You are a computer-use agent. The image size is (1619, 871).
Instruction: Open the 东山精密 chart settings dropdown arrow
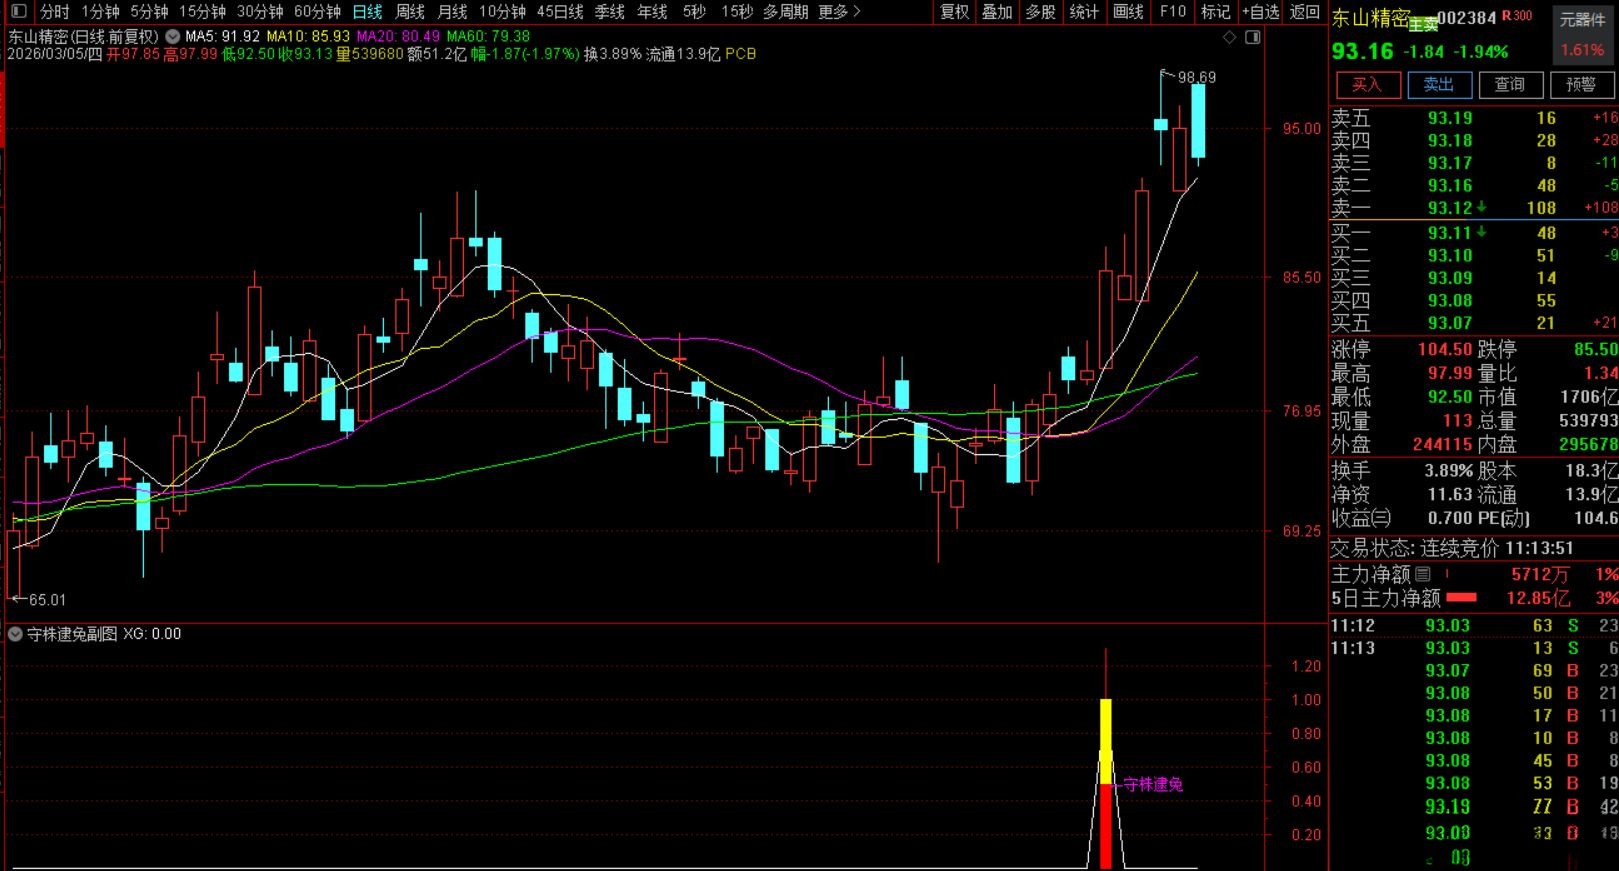[173, 36]
